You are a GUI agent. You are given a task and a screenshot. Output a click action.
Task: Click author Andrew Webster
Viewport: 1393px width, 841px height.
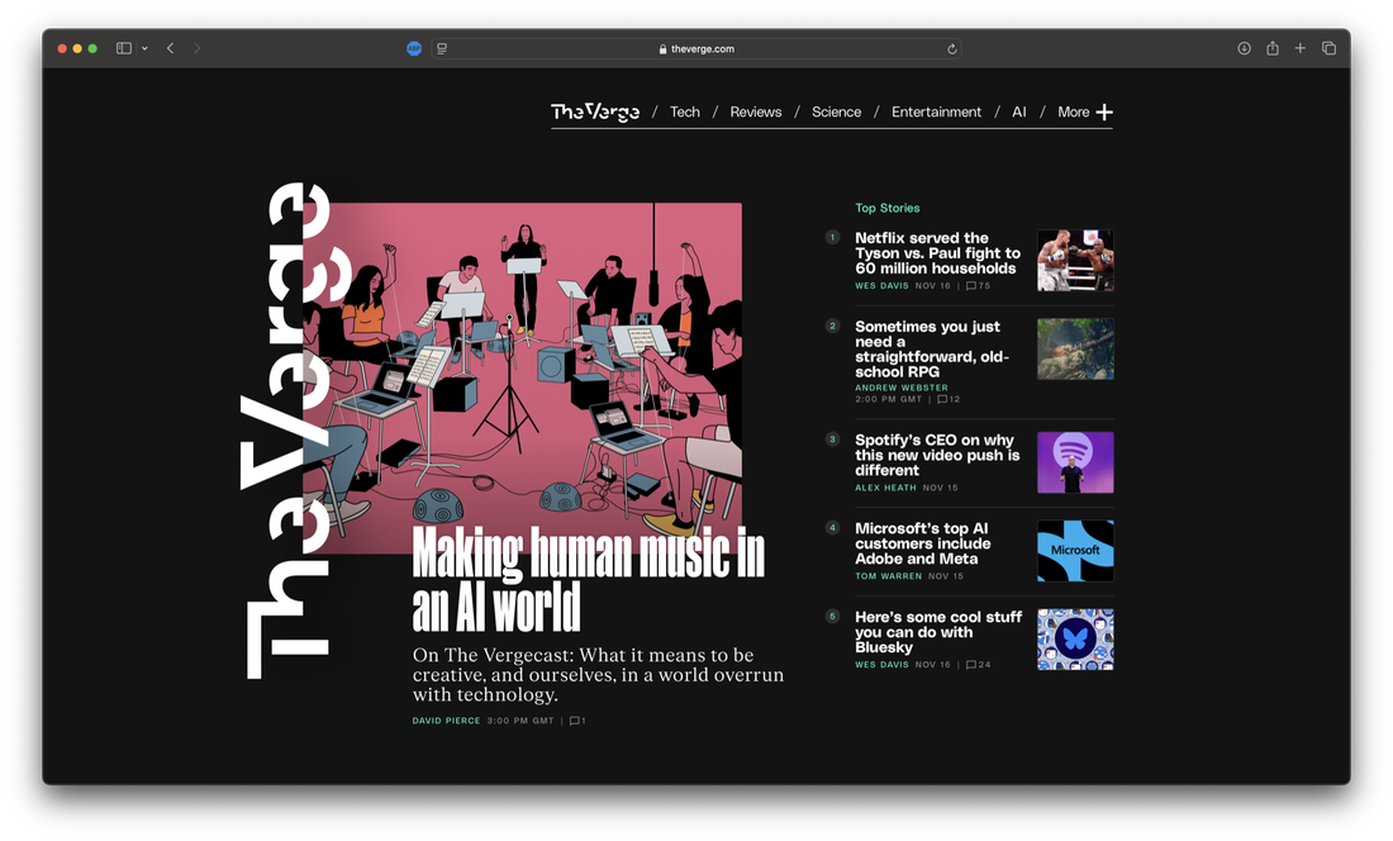tap(901, 388)
